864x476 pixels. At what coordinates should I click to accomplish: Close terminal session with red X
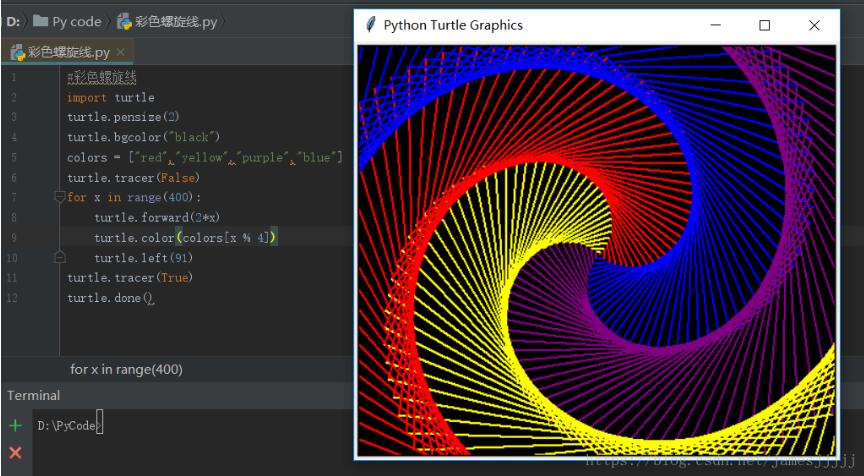(15, 453)
